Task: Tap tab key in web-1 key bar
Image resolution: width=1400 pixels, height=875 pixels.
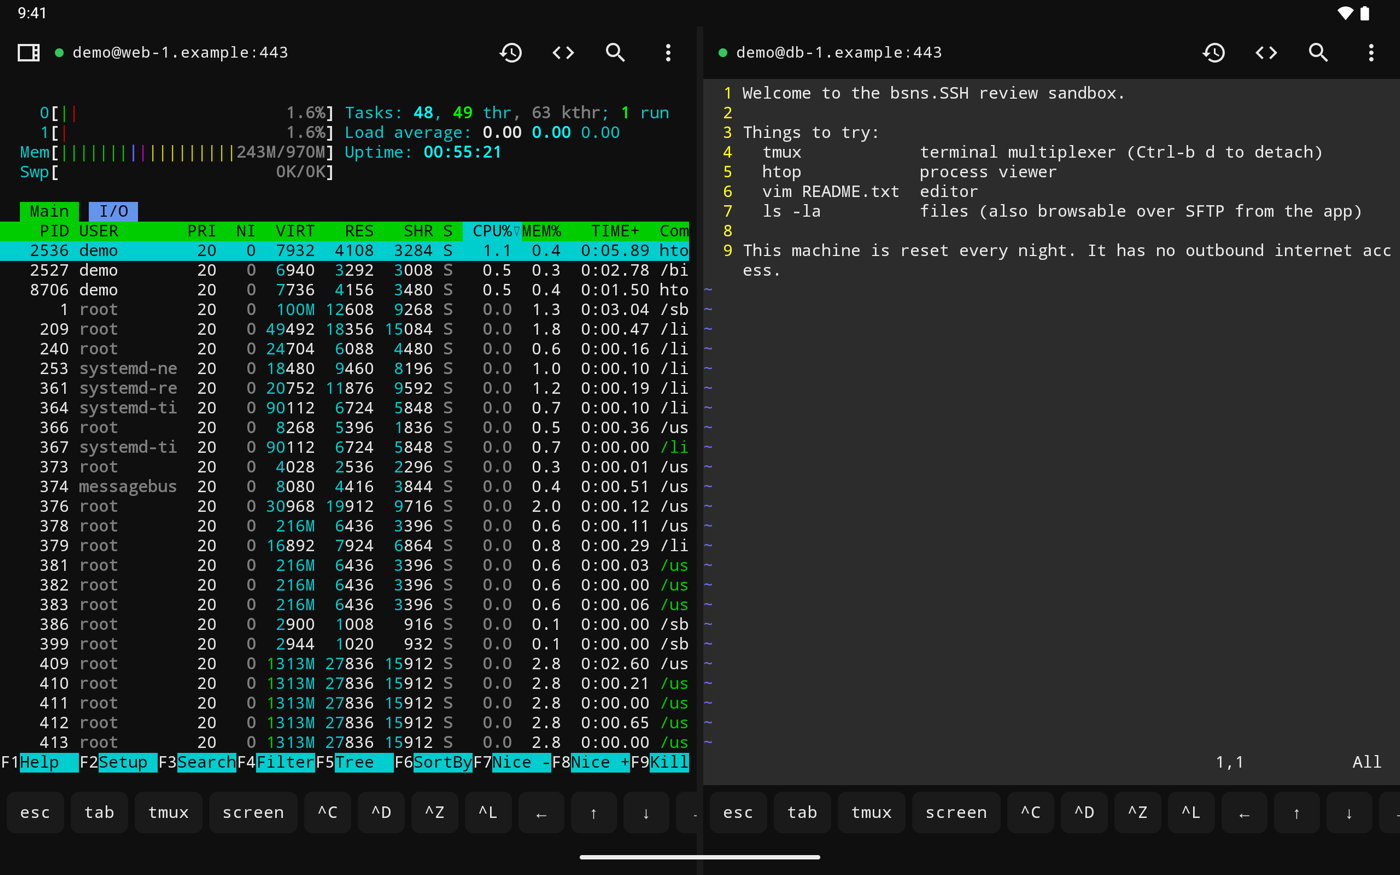Action: click(99, 812)
